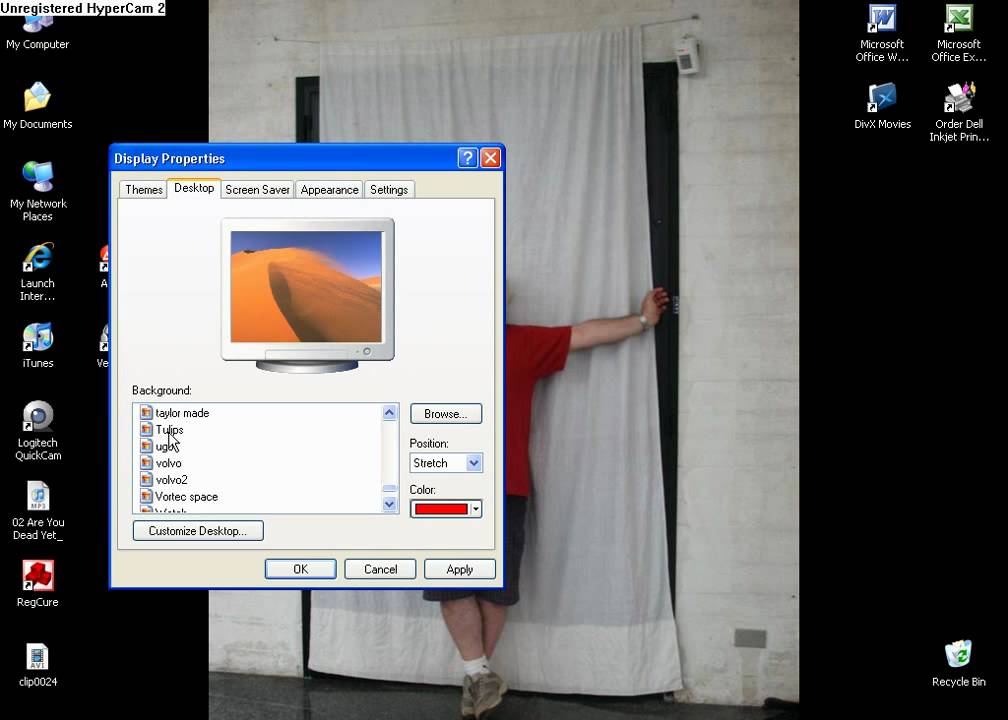Open the Appearance tab
This screenshot has width=1008, height=720.
click(x=329, y=190)
